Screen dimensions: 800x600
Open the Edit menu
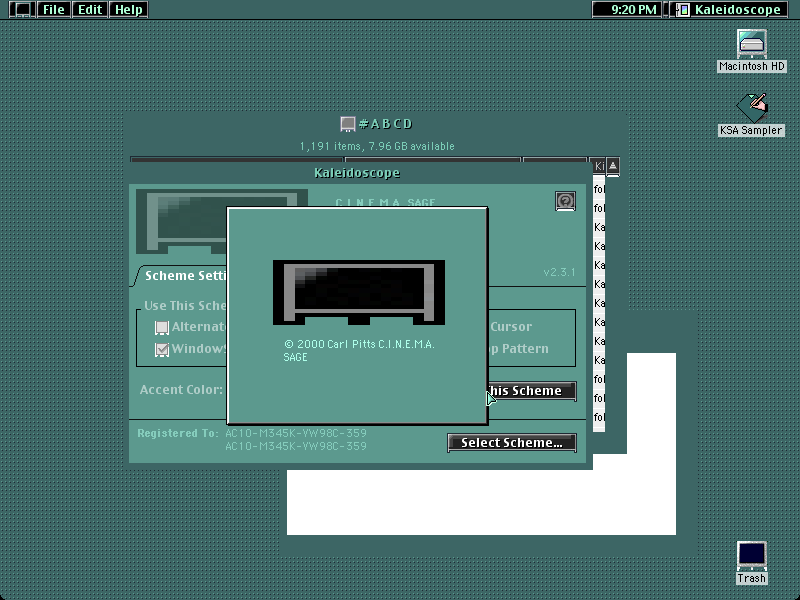(90, 9)
